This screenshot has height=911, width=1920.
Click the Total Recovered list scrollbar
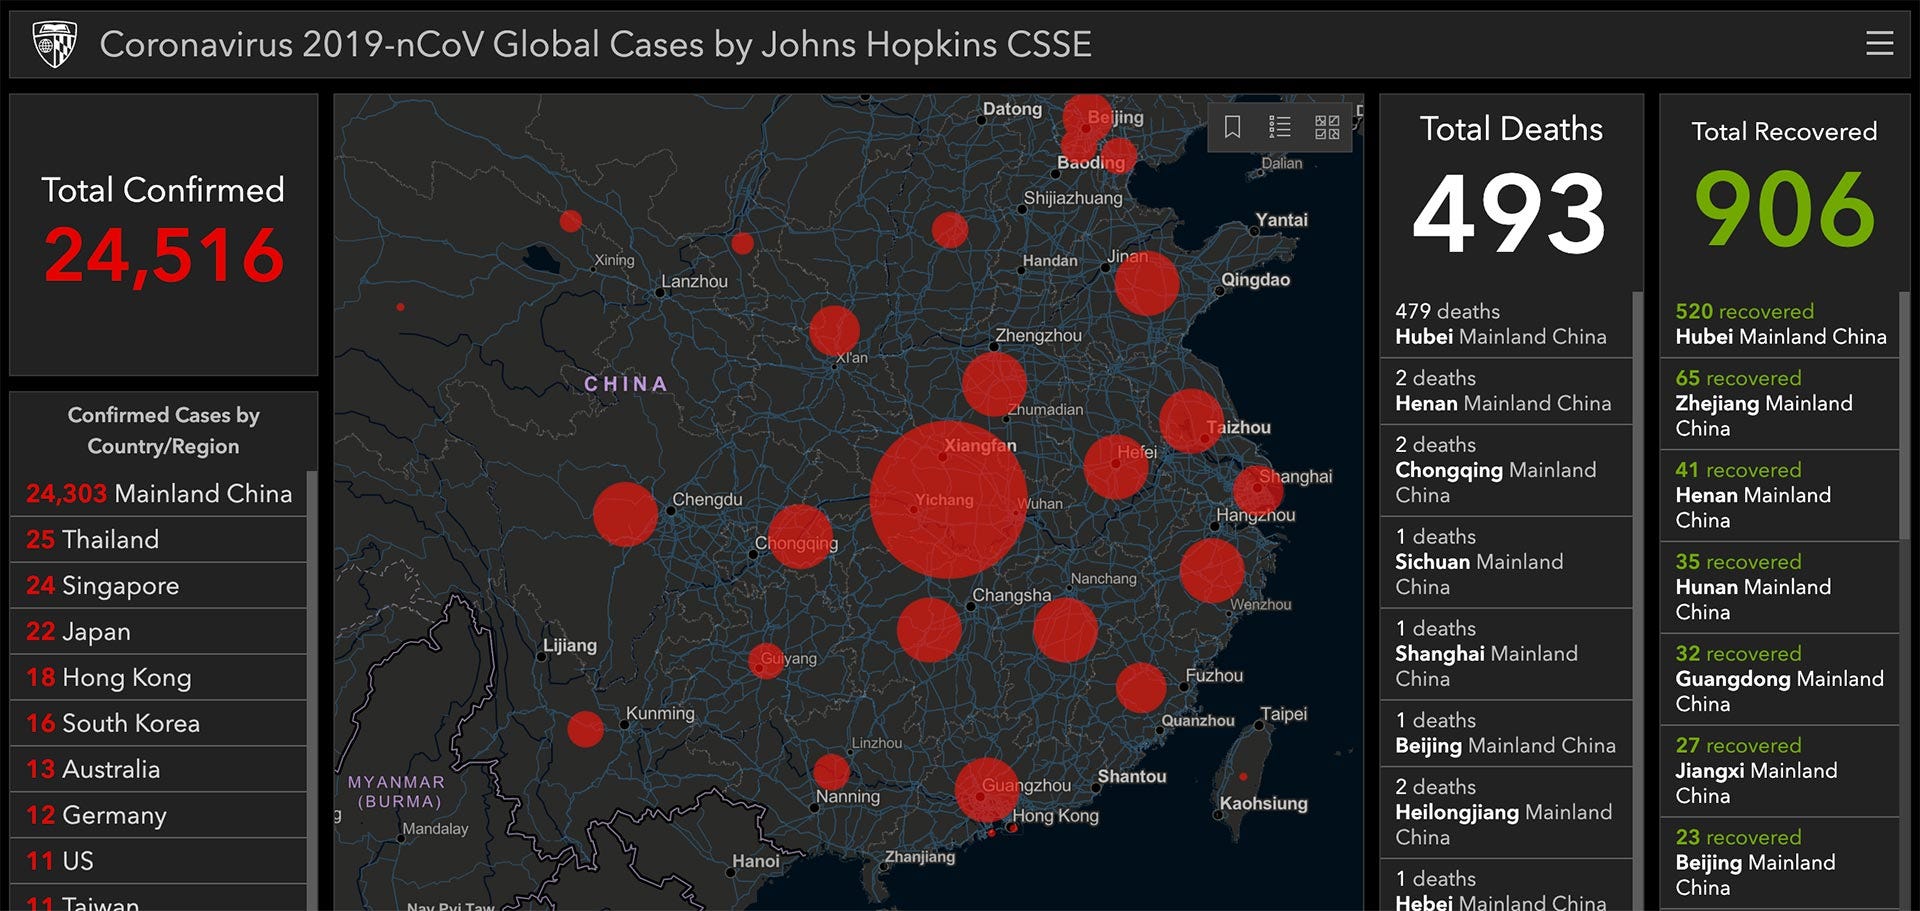coord(1904,415)
